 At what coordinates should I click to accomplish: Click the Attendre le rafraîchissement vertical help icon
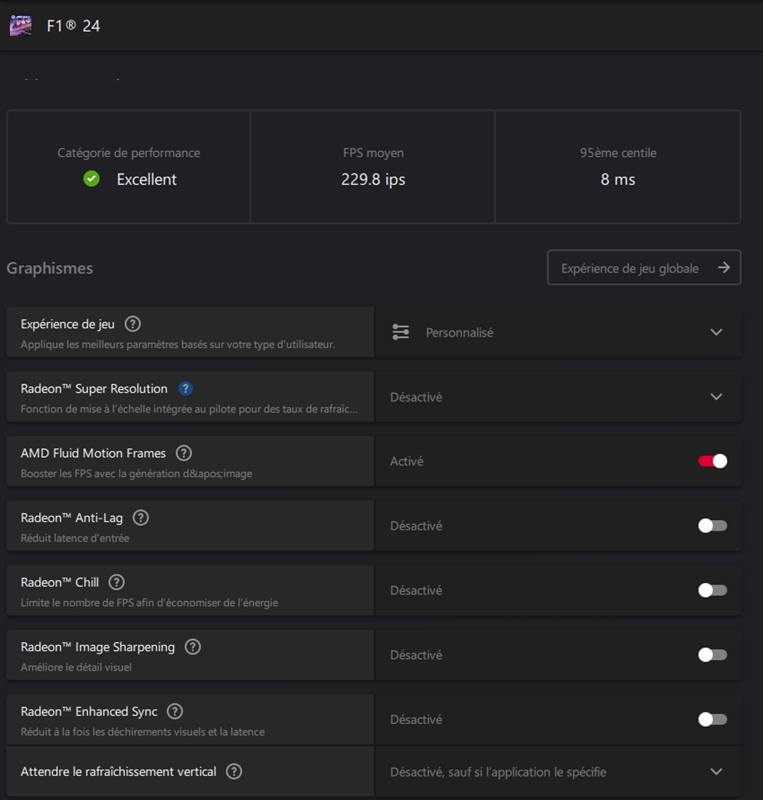click(234, 772)
